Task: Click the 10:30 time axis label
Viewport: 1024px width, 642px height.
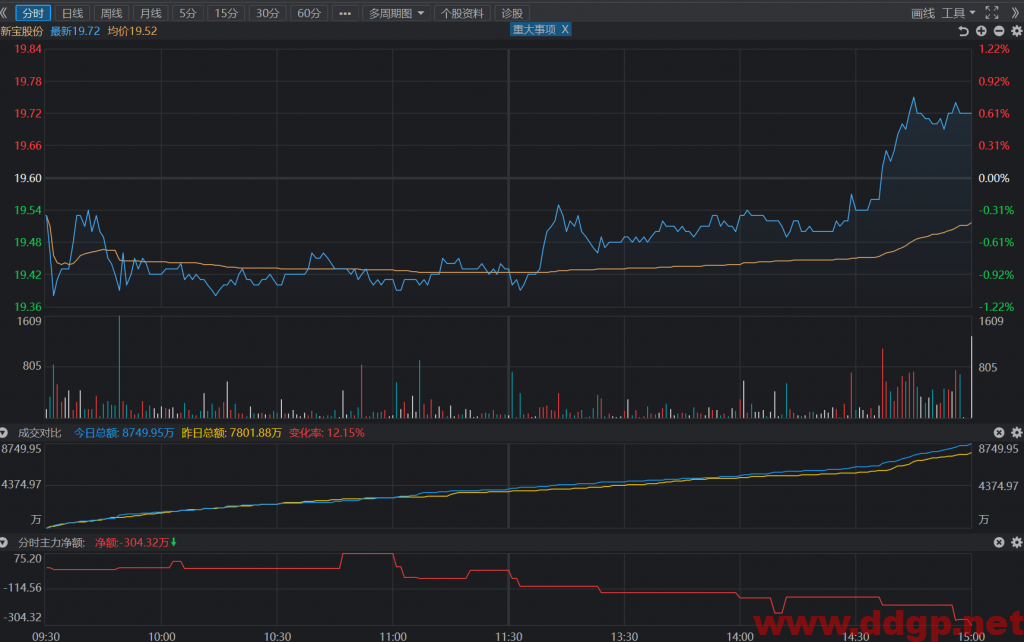Action: coord(277,636)
